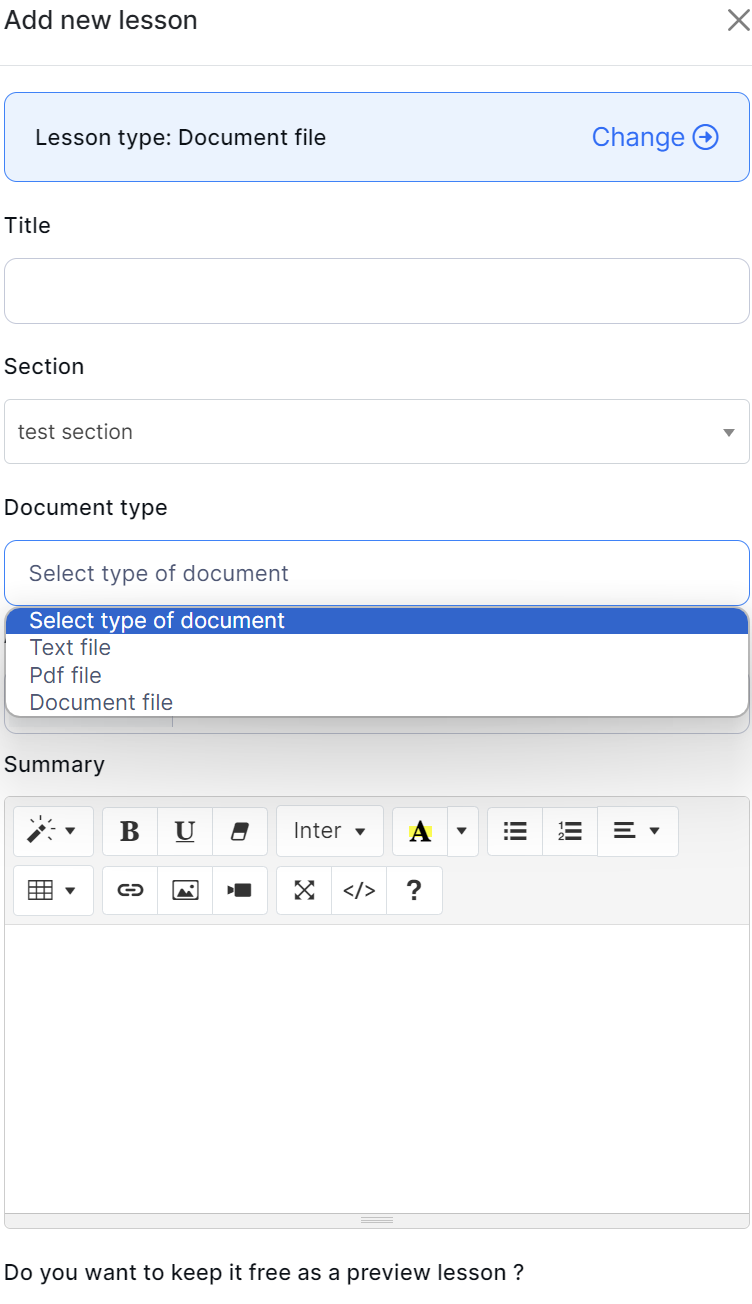Click into the Title input field
752x1304 pixels.
pos(376,291)
